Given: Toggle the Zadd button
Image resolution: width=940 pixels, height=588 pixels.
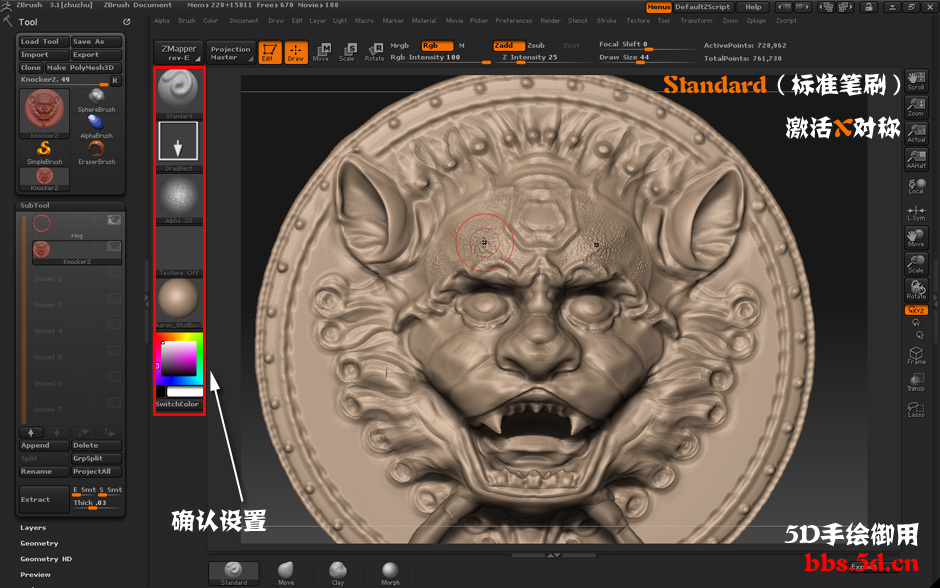Looking at the screenshot, I should [x=509, y=46].
